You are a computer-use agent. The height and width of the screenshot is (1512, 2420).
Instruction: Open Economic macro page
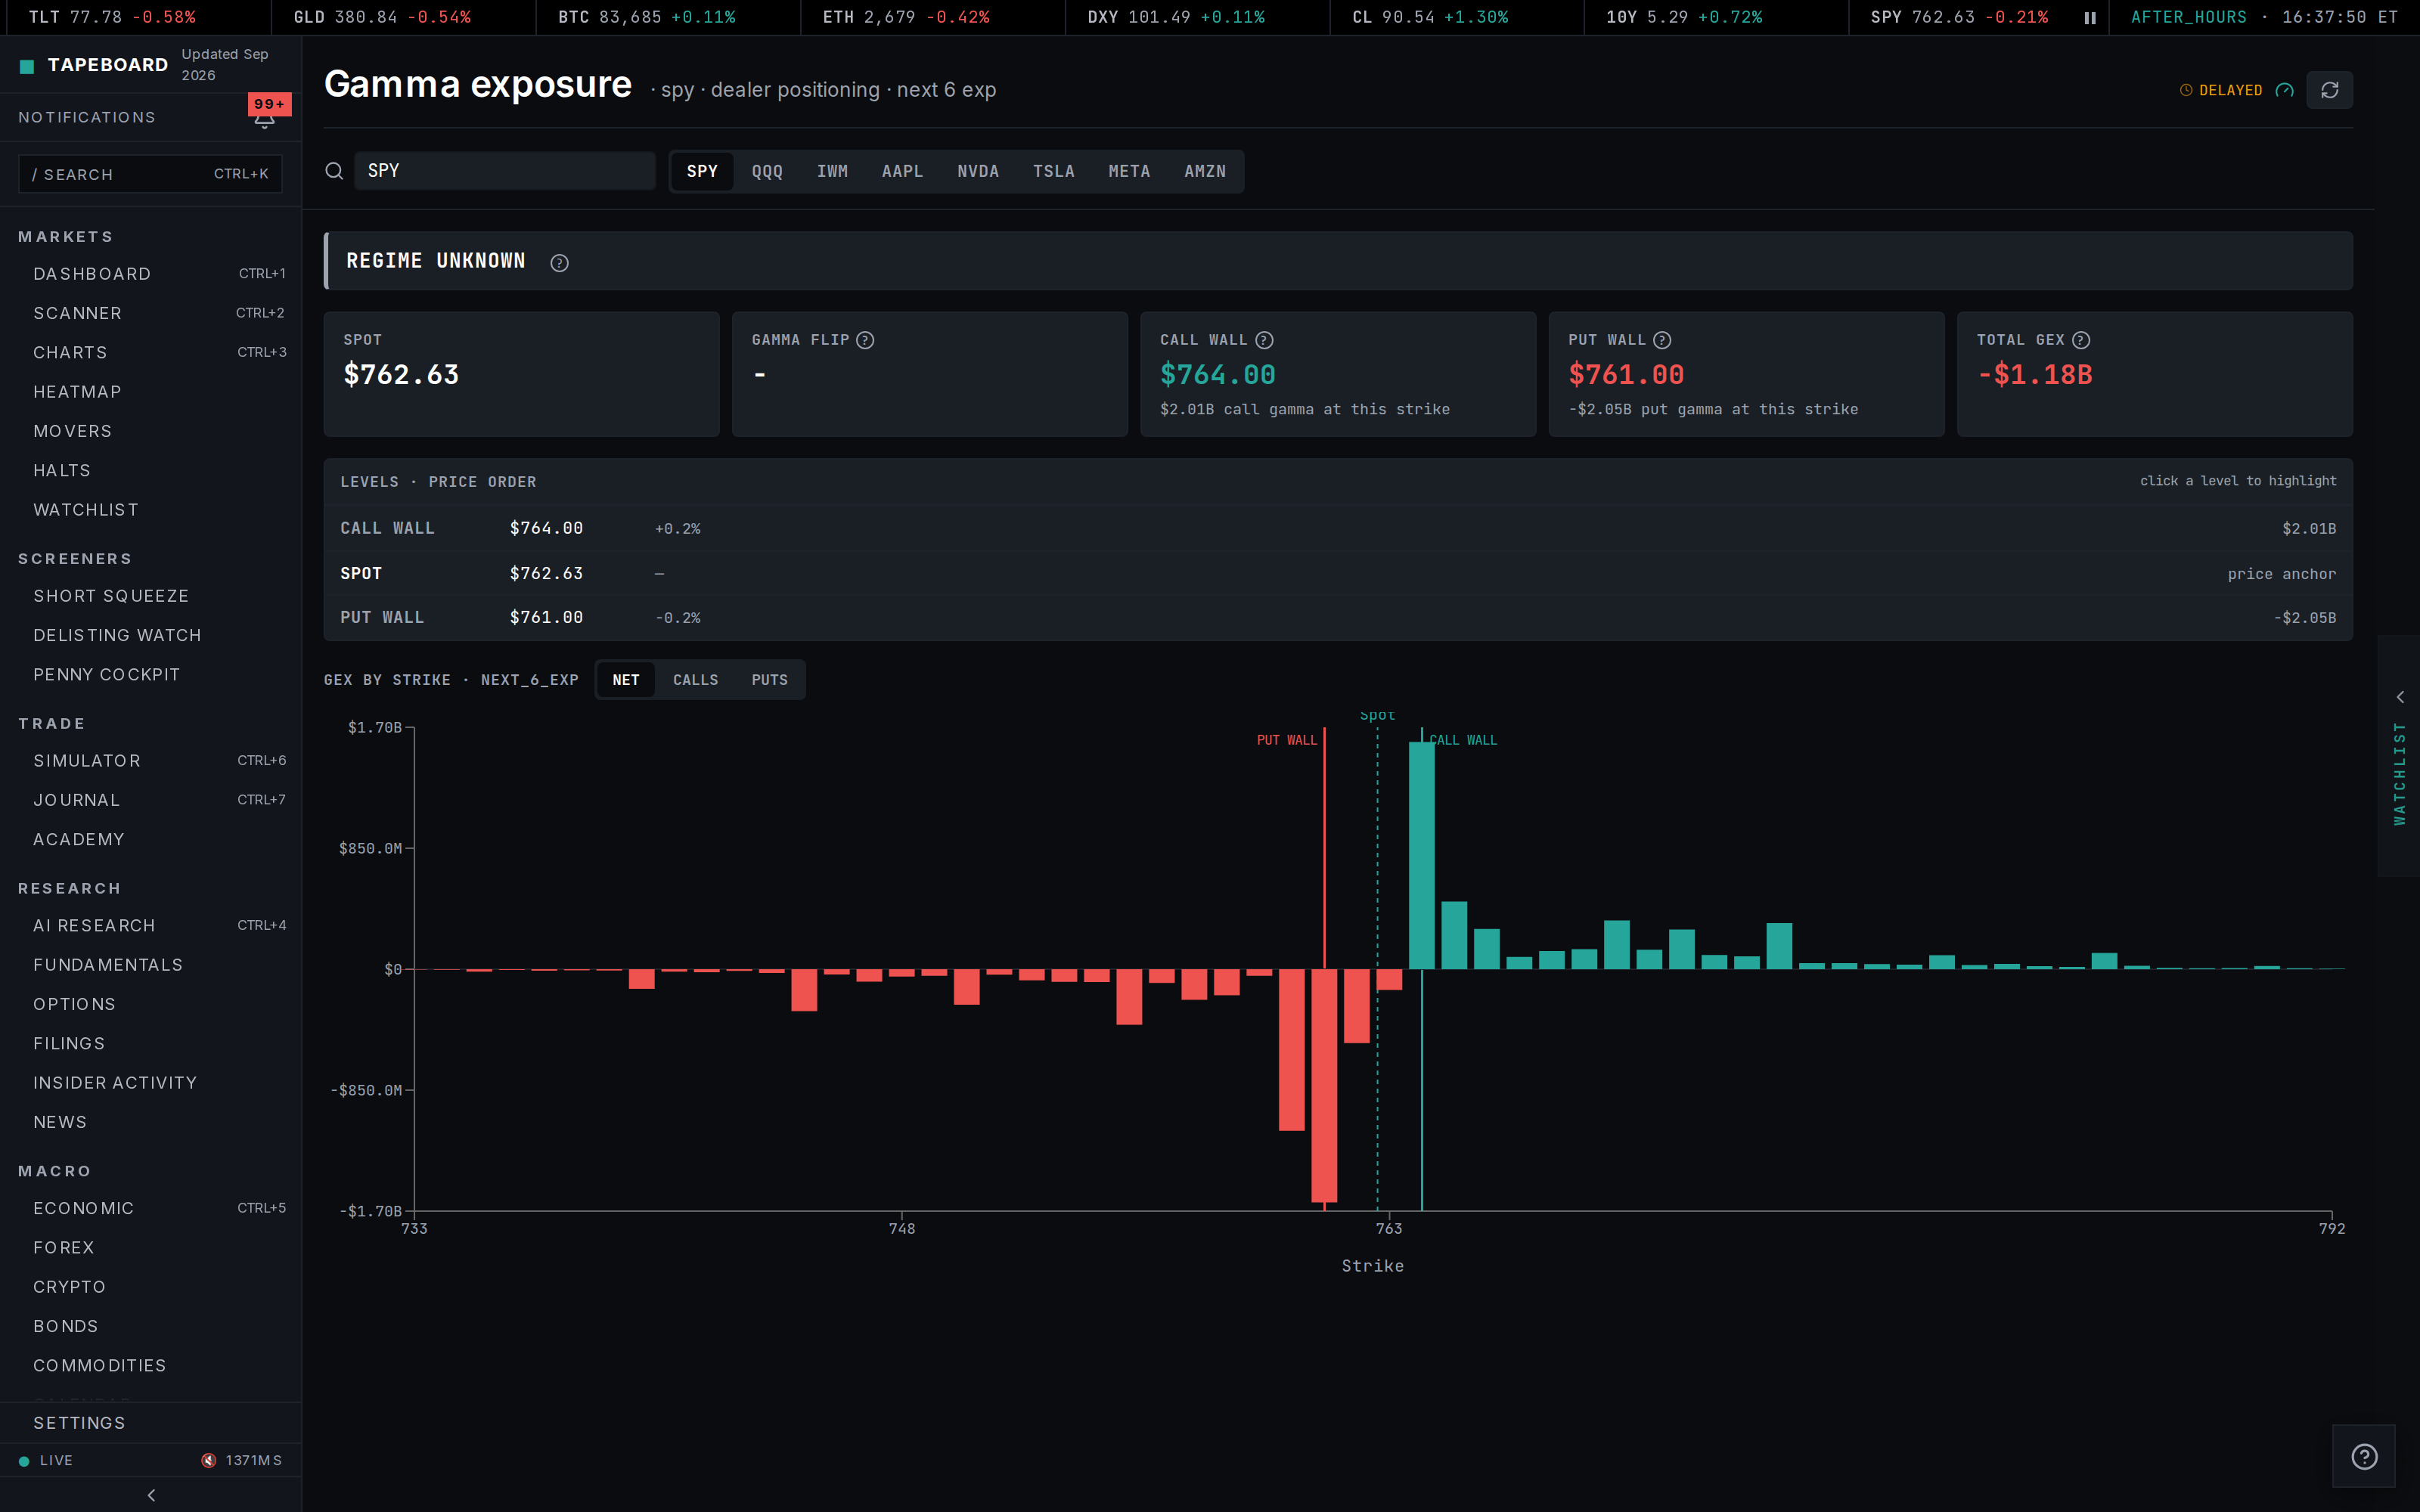[x=151, y=1208]
